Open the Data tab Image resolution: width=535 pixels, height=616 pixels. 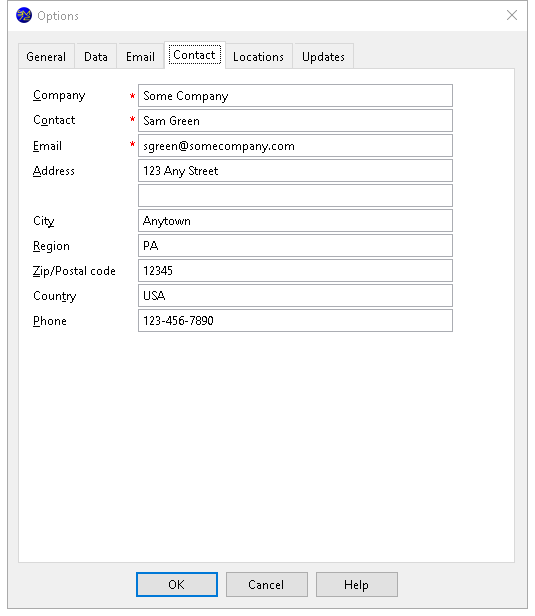tap(96, 57)
